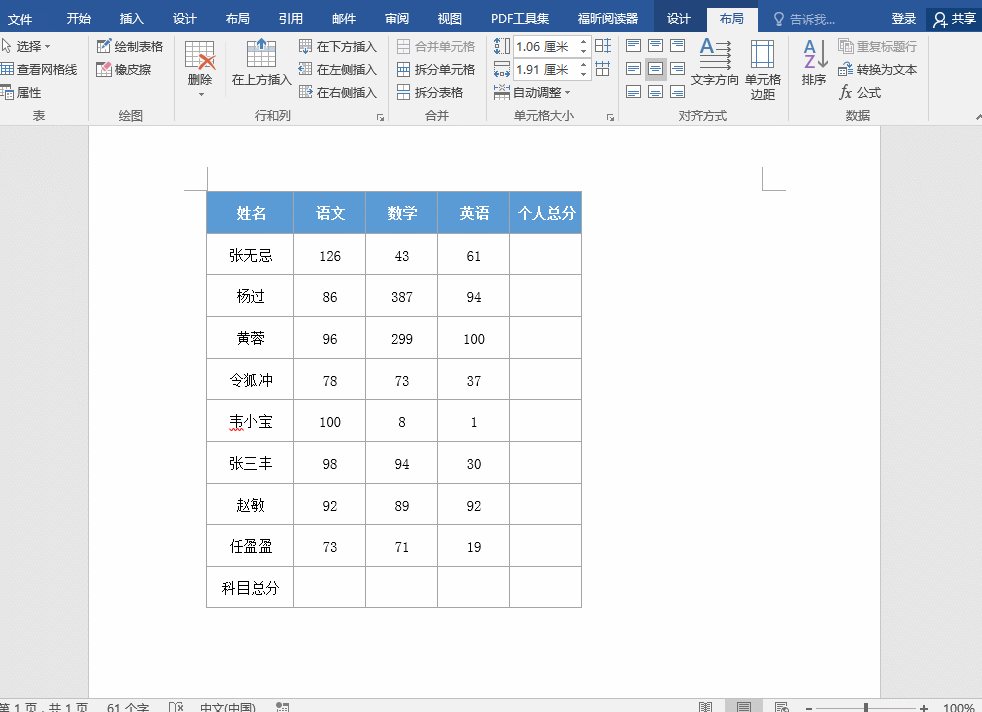Open the 自动调整 autofit dropdown
Viewport: 982px width, 712px height.
tap(532, 92)
